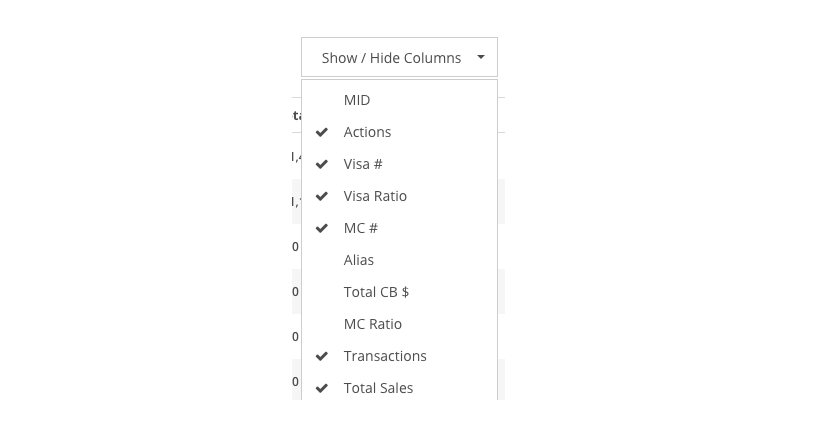This screenshot has height=427, width=819.
Task: Click the checkmark icon beside Visa Ratio
Action: point(322,196)
